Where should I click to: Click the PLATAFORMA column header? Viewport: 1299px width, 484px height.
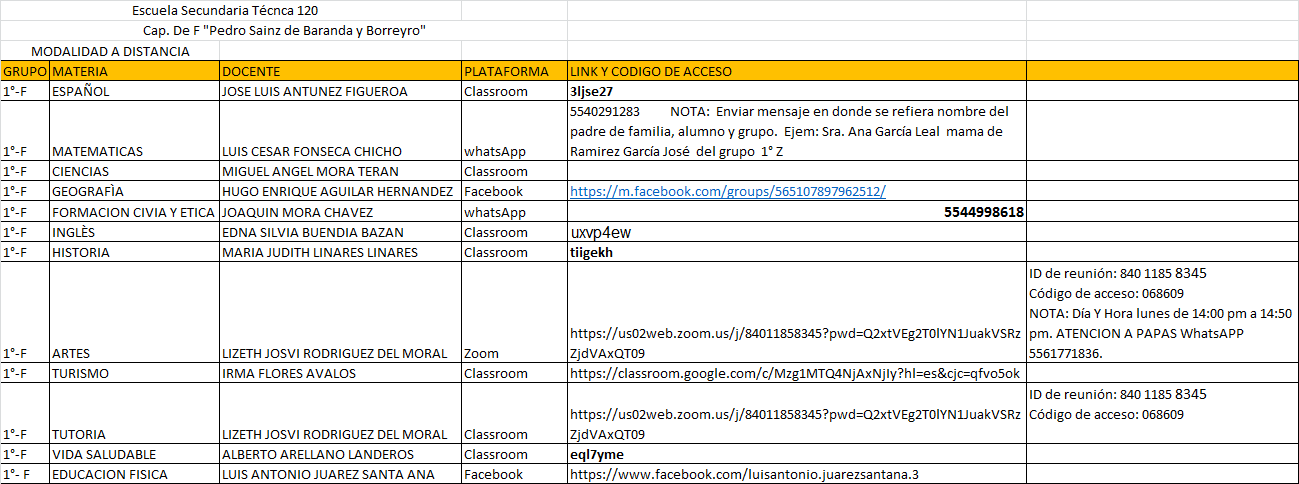514,71
